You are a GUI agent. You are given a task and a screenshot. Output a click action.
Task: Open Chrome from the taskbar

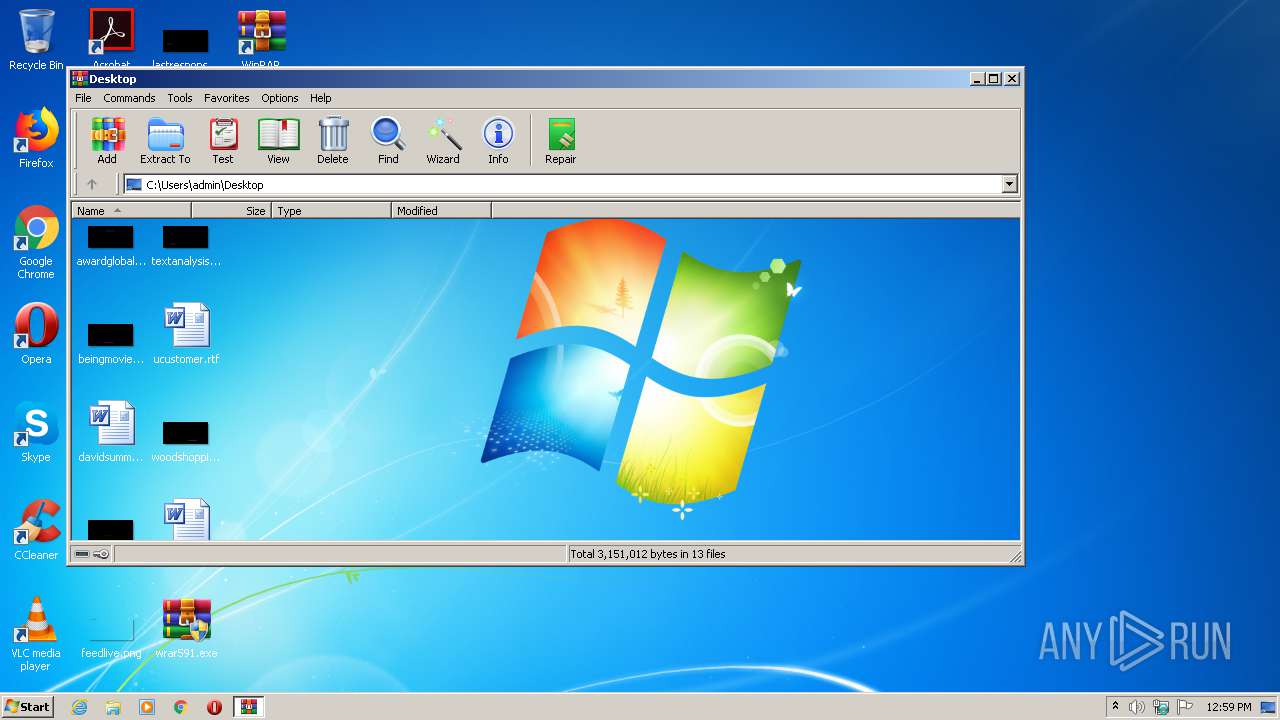[x=181, y=707]
